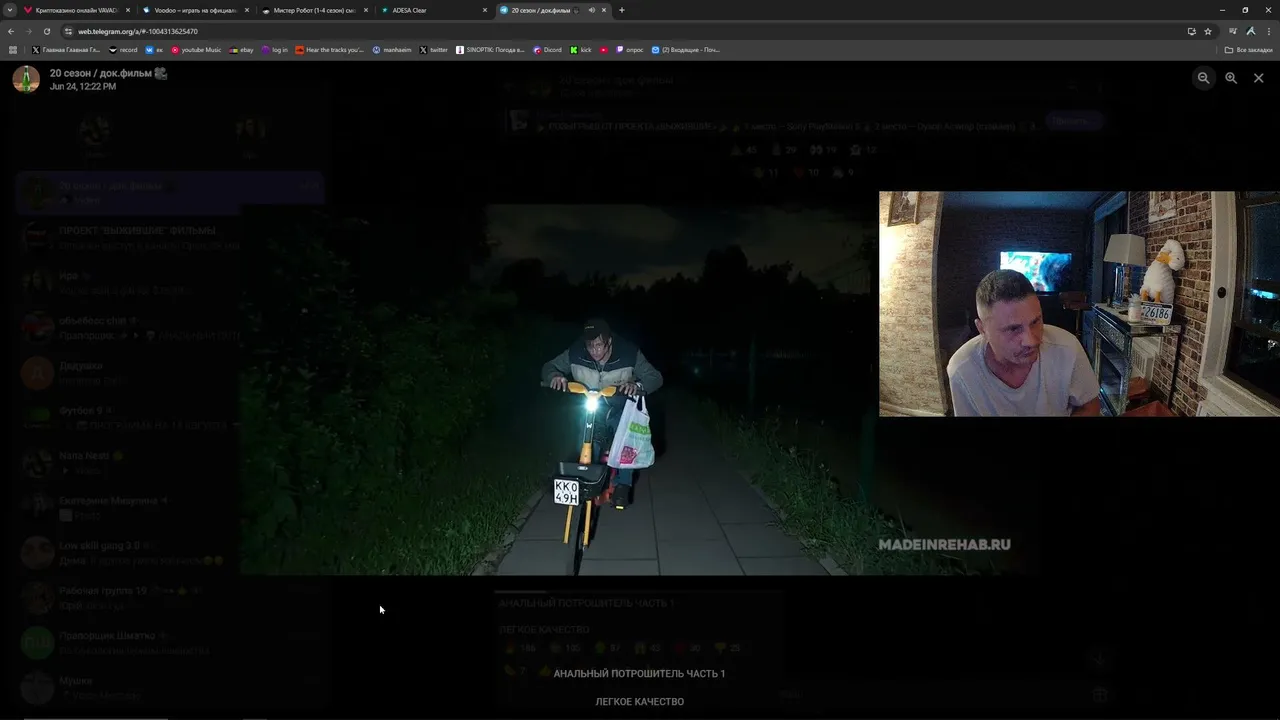
Task: Reload the current page
Action: (x=47, y=31)
